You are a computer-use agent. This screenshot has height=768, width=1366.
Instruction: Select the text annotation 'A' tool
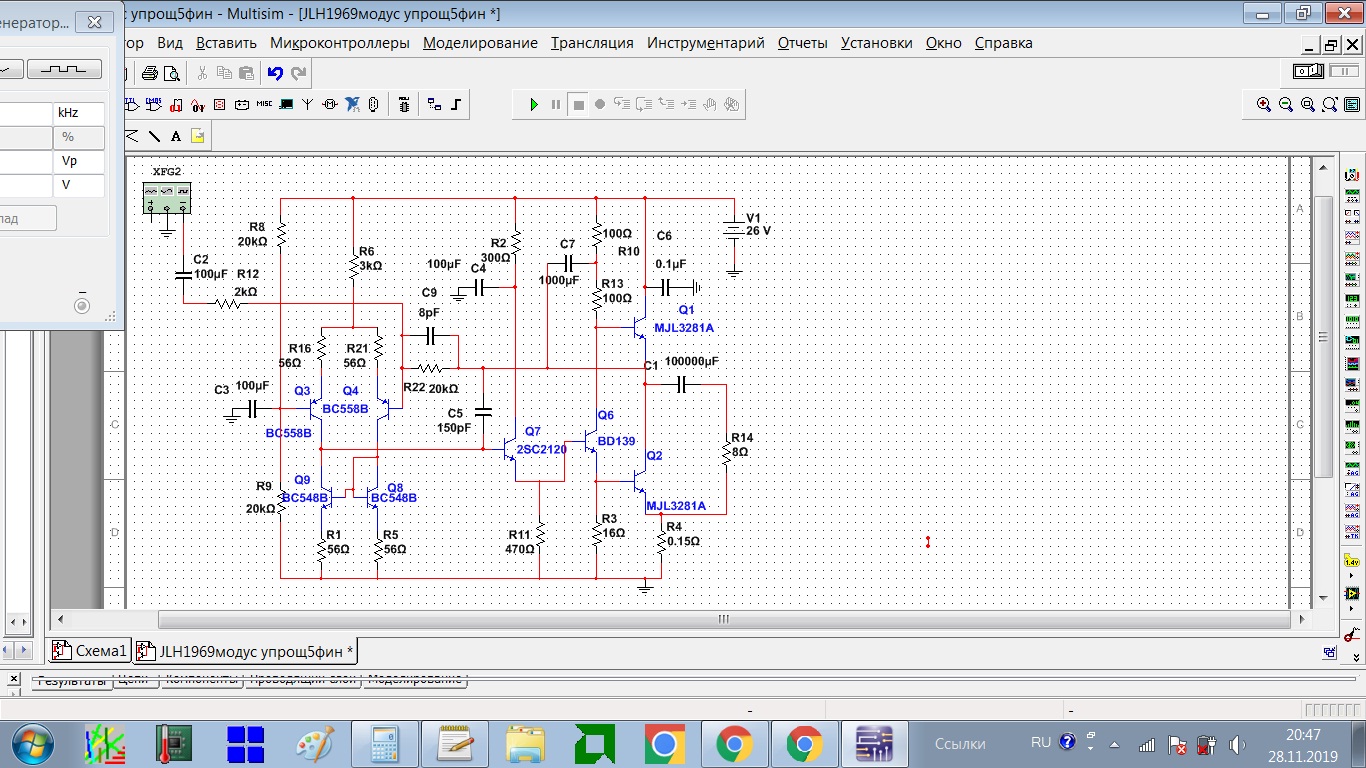coord(176,136)
